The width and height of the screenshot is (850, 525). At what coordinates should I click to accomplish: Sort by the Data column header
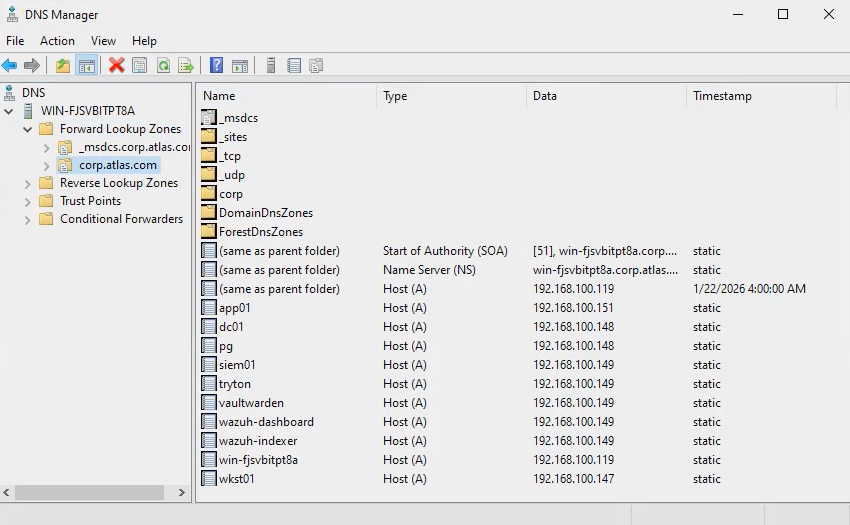[x=607, y=96]
